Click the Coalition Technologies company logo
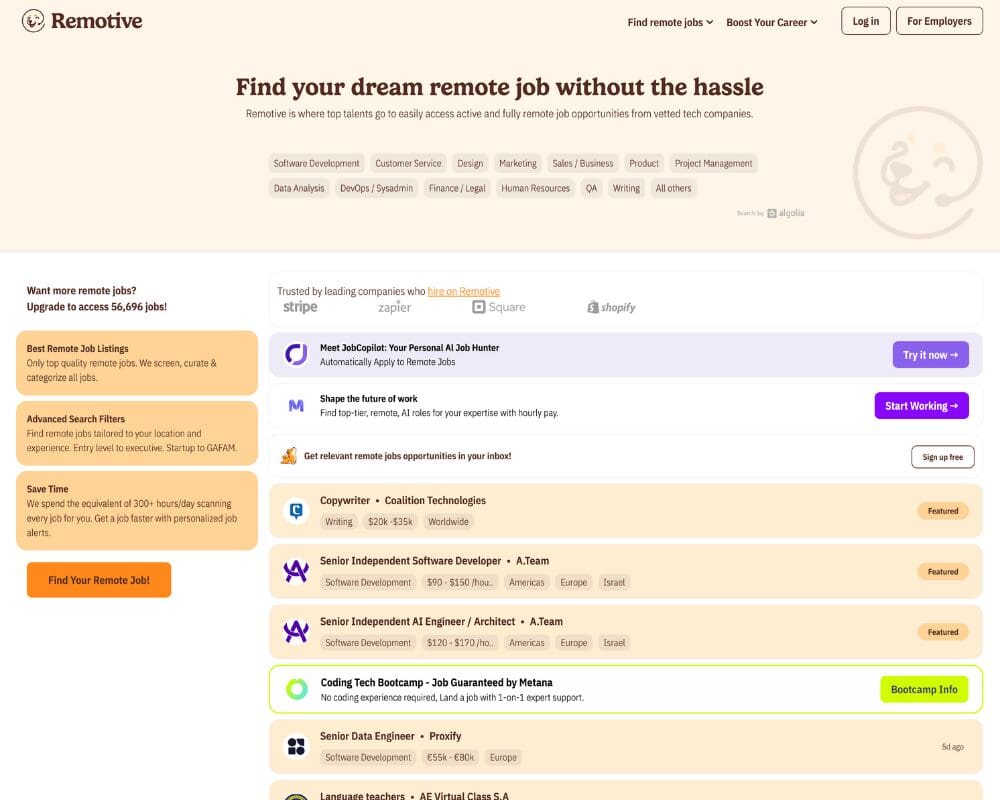 [x=296, y=511]
